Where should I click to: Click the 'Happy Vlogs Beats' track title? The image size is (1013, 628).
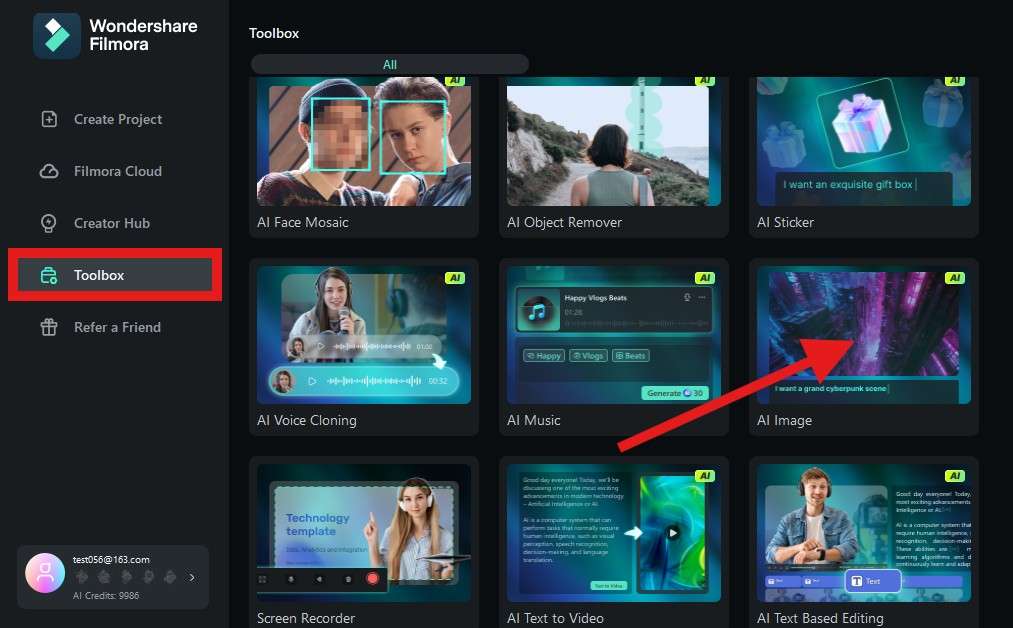[x=596, y=298]
